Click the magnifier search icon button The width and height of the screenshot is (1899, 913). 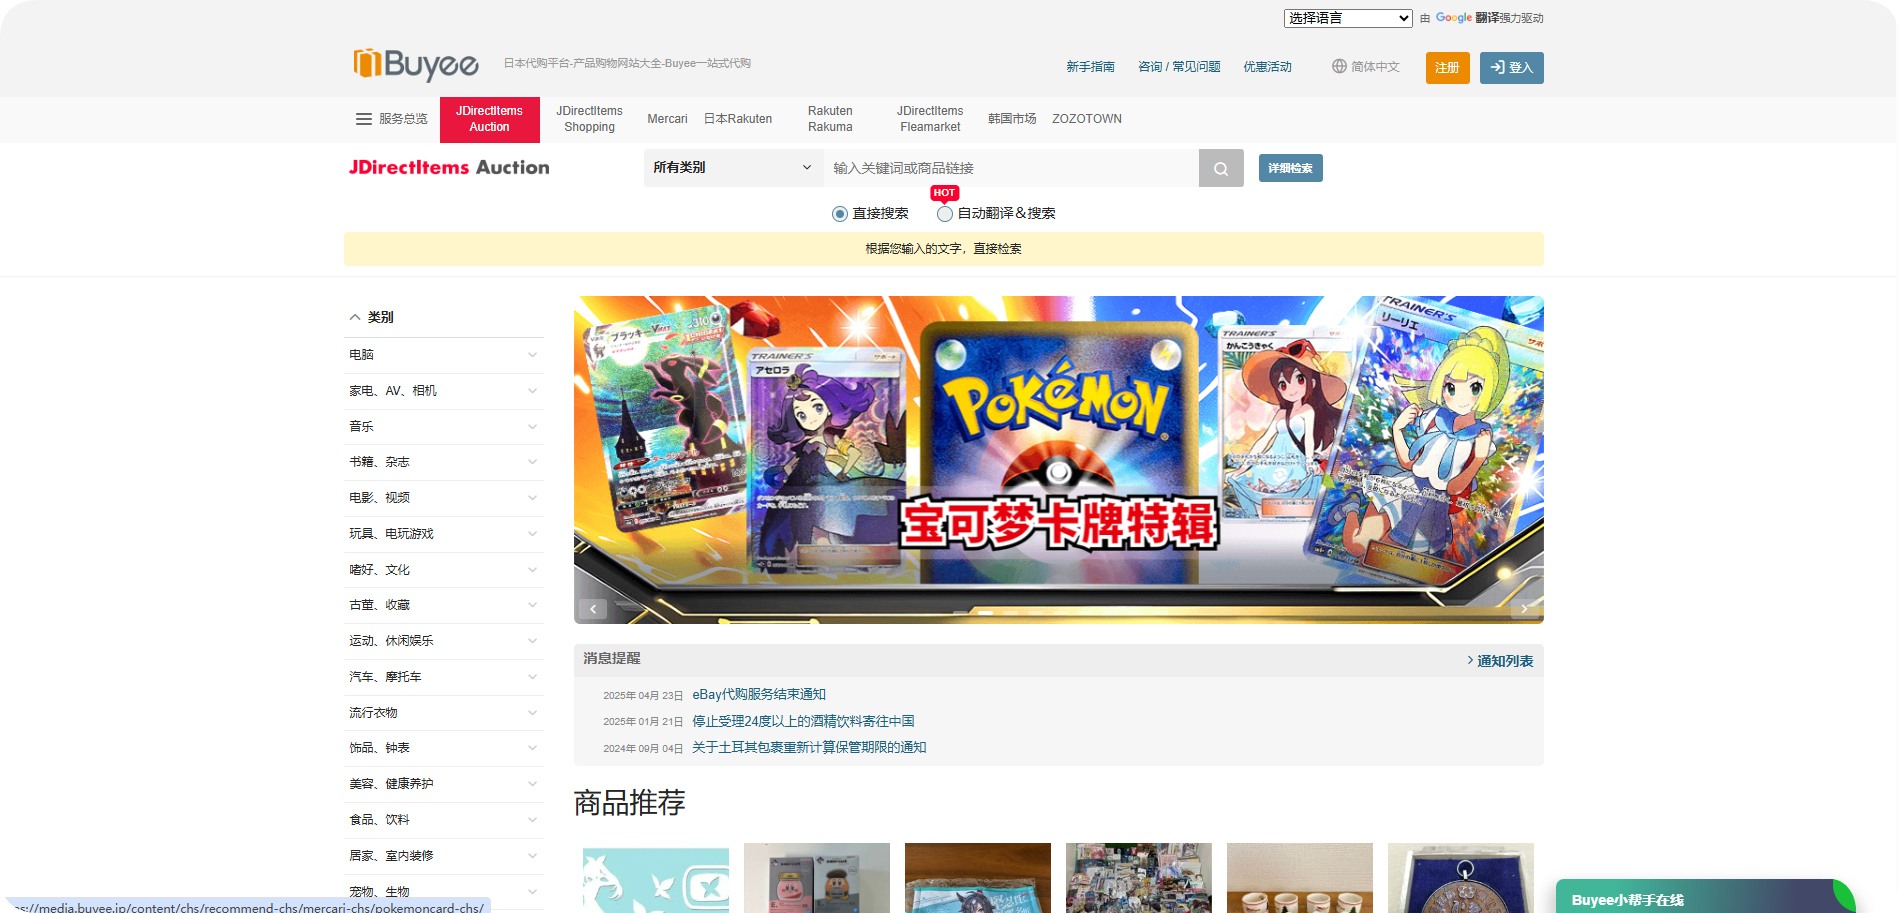tap(1221, 168)
